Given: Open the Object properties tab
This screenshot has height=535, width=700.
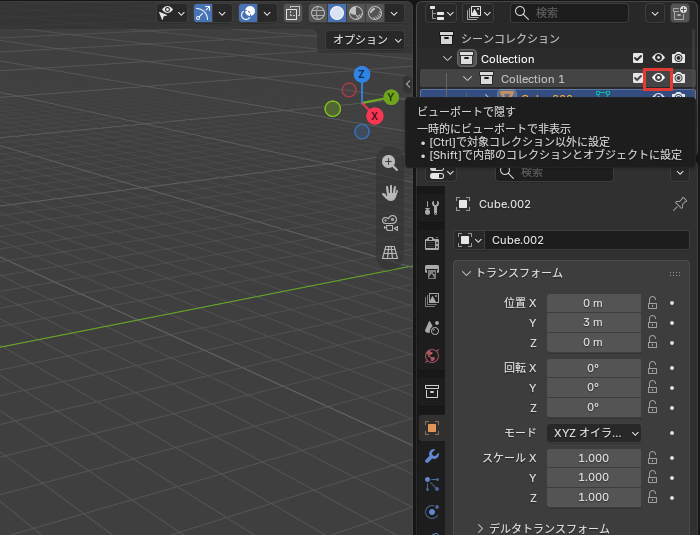Looking at the screenshot, I should coord(432,428).
